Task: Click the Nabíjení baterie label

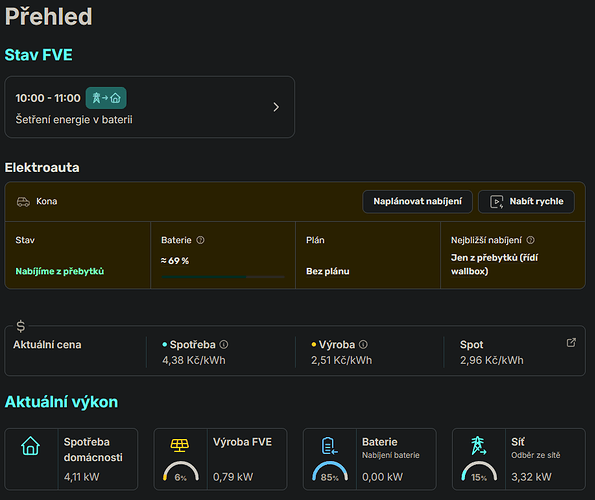Action: click(391, 455)
